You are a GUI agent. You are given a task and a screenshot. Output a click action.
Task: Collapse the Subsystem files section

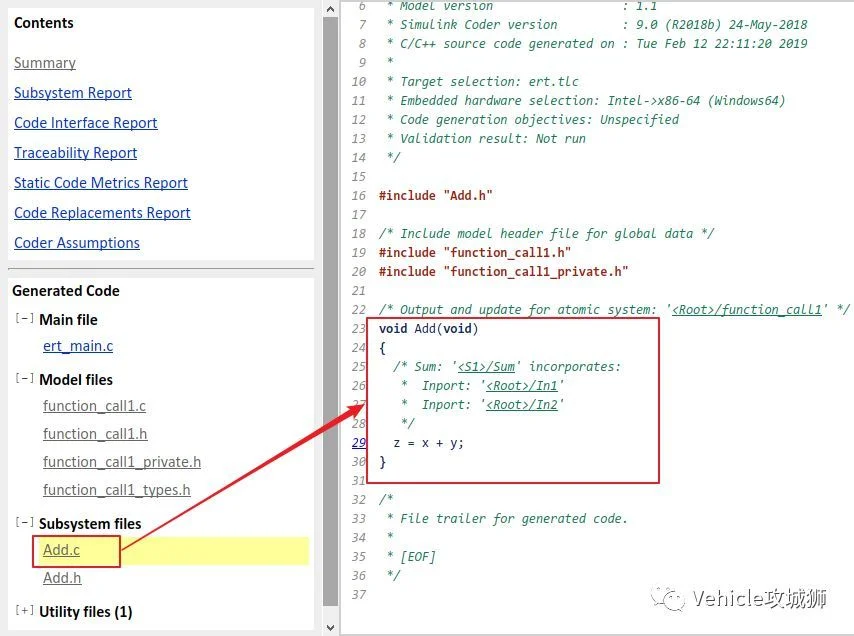pos(25,522)
